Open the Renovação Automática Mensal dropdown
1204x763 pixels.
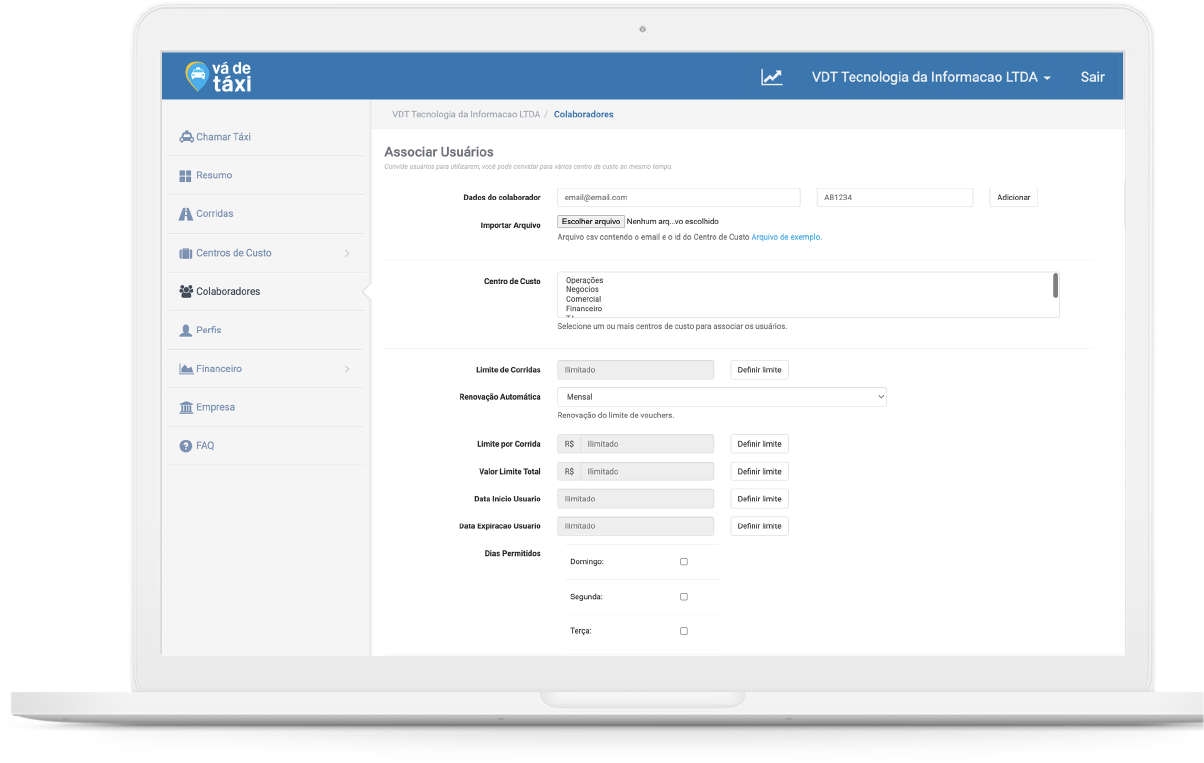722,397
